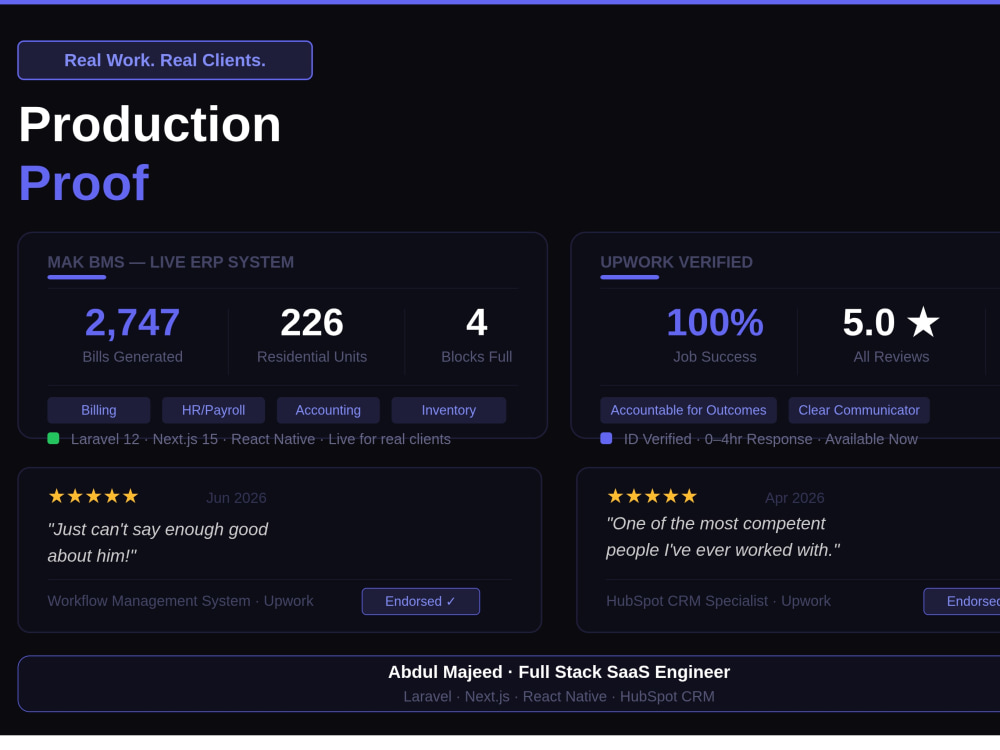
Task: Click the MAK BMS — Live ERP System heading
Action: (171, 262)
